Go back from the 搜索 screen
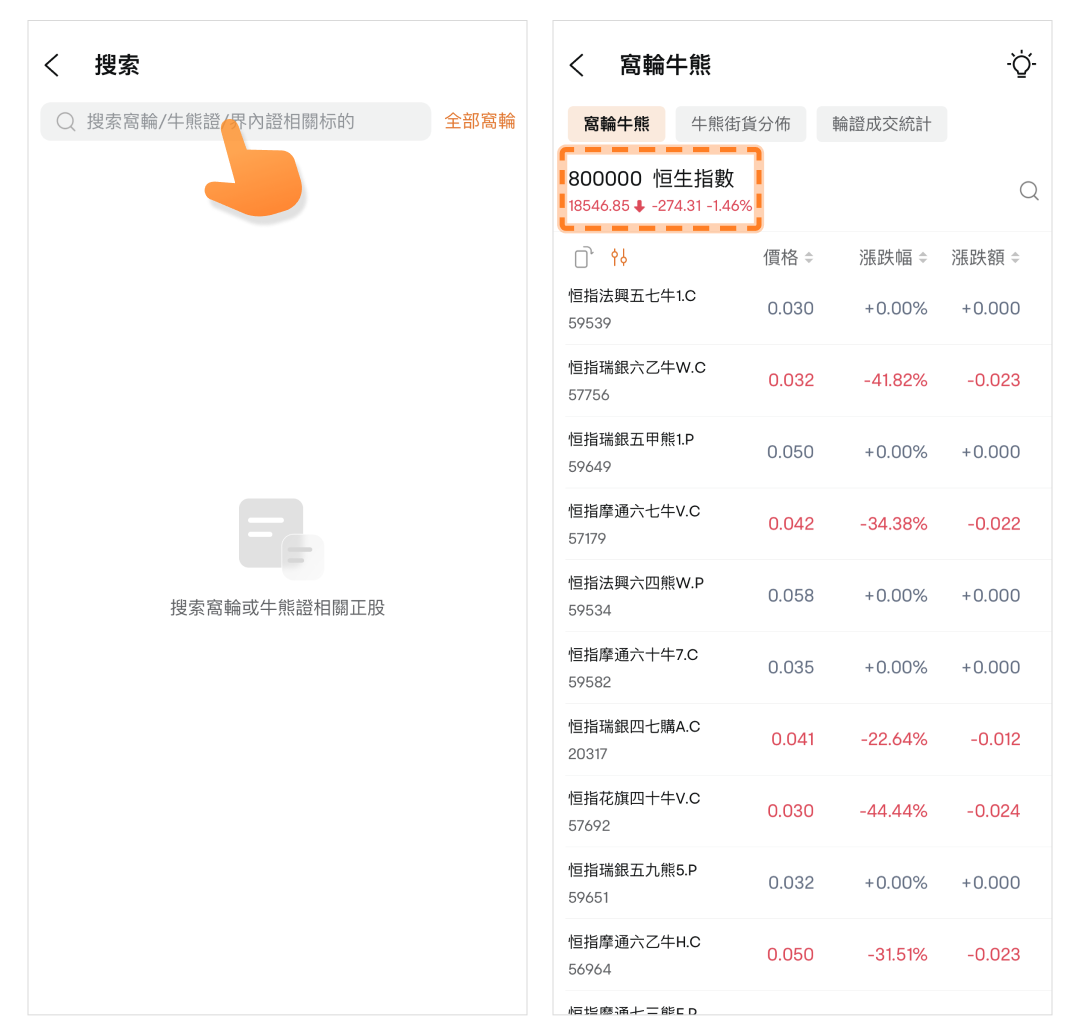This screenshot has width=1080, height=1036. coord(52,66)
